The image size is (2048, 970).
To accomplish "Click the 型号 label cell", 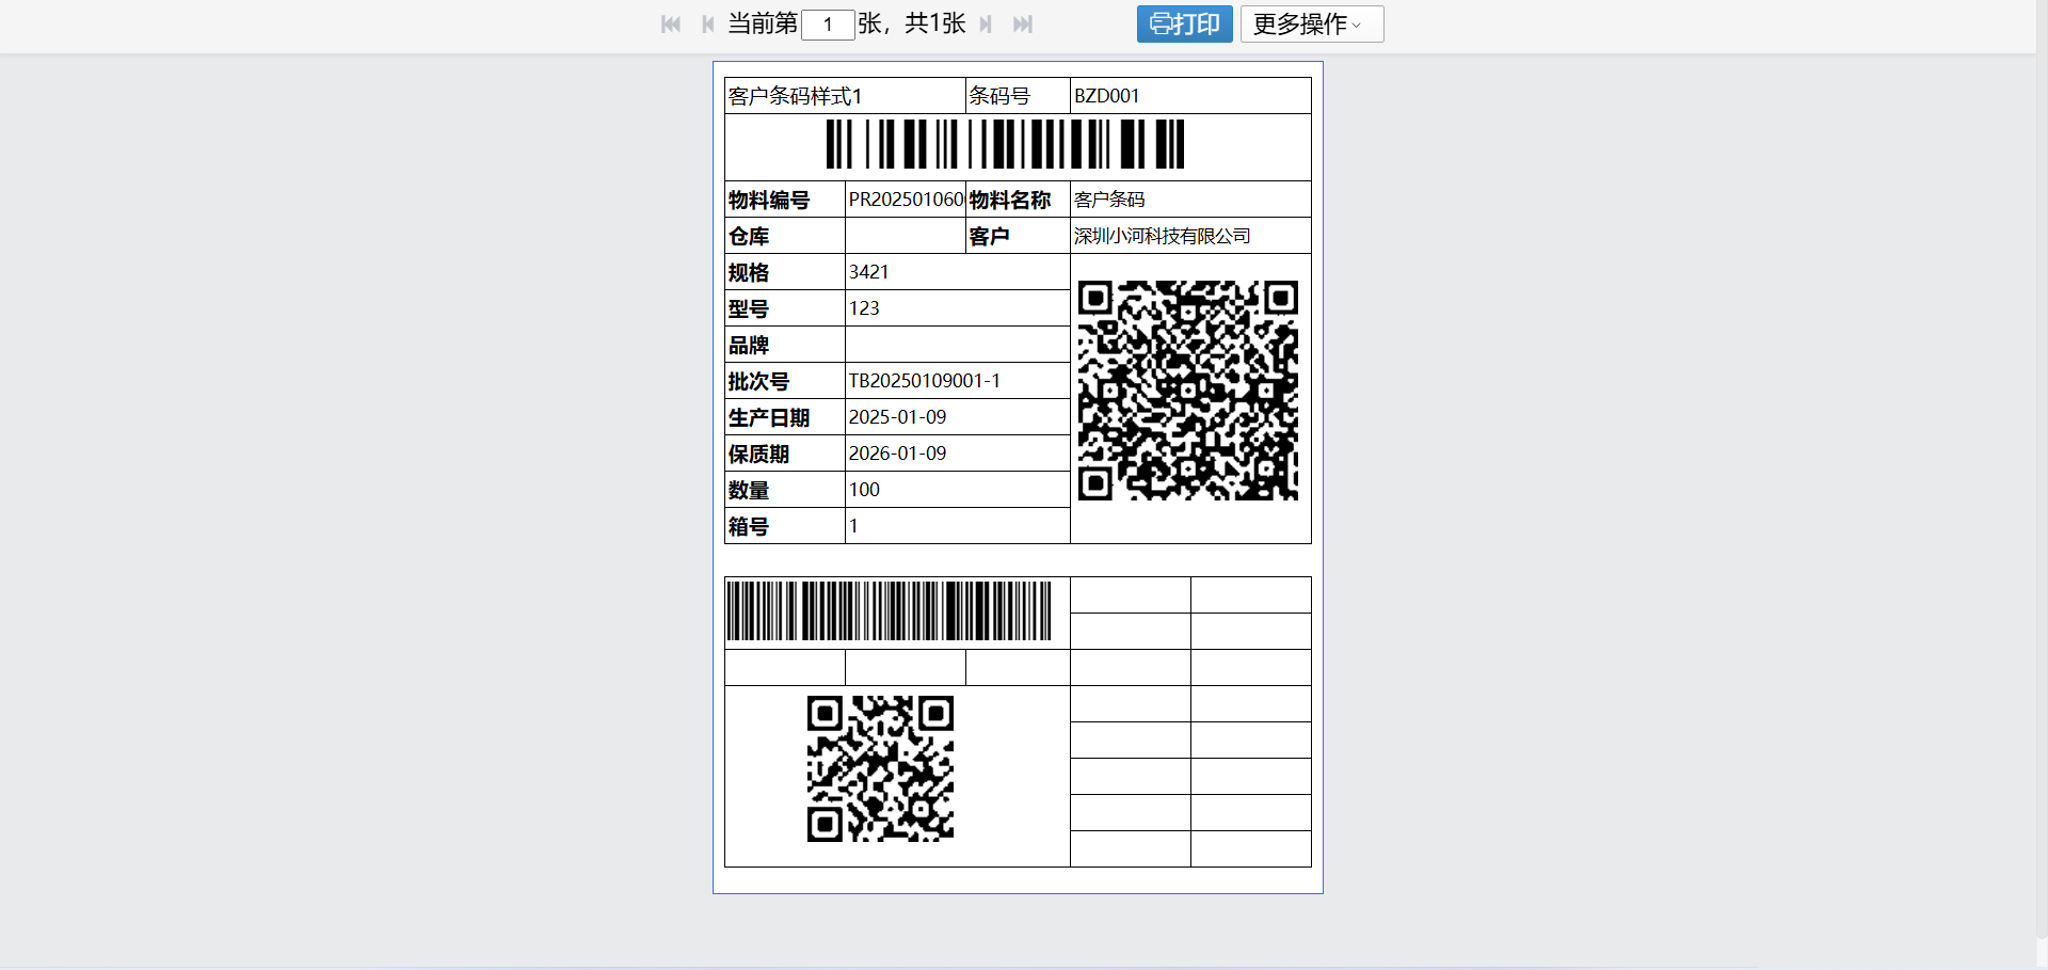I will point(785,308).
